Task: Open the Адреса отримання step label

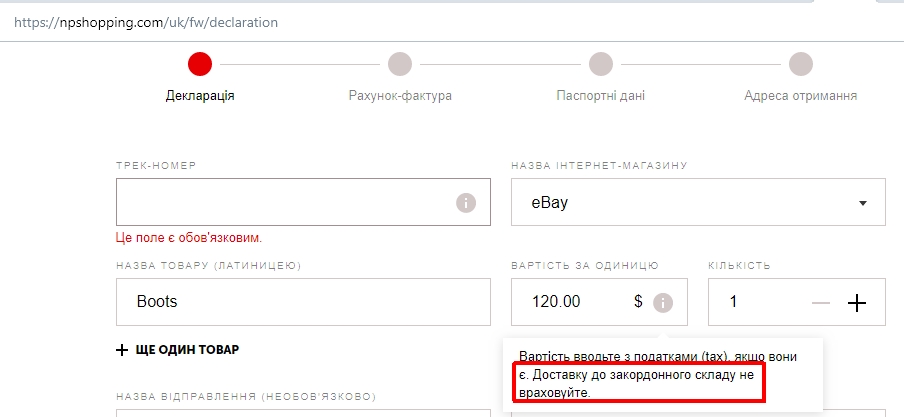Action: click(800, 96)
